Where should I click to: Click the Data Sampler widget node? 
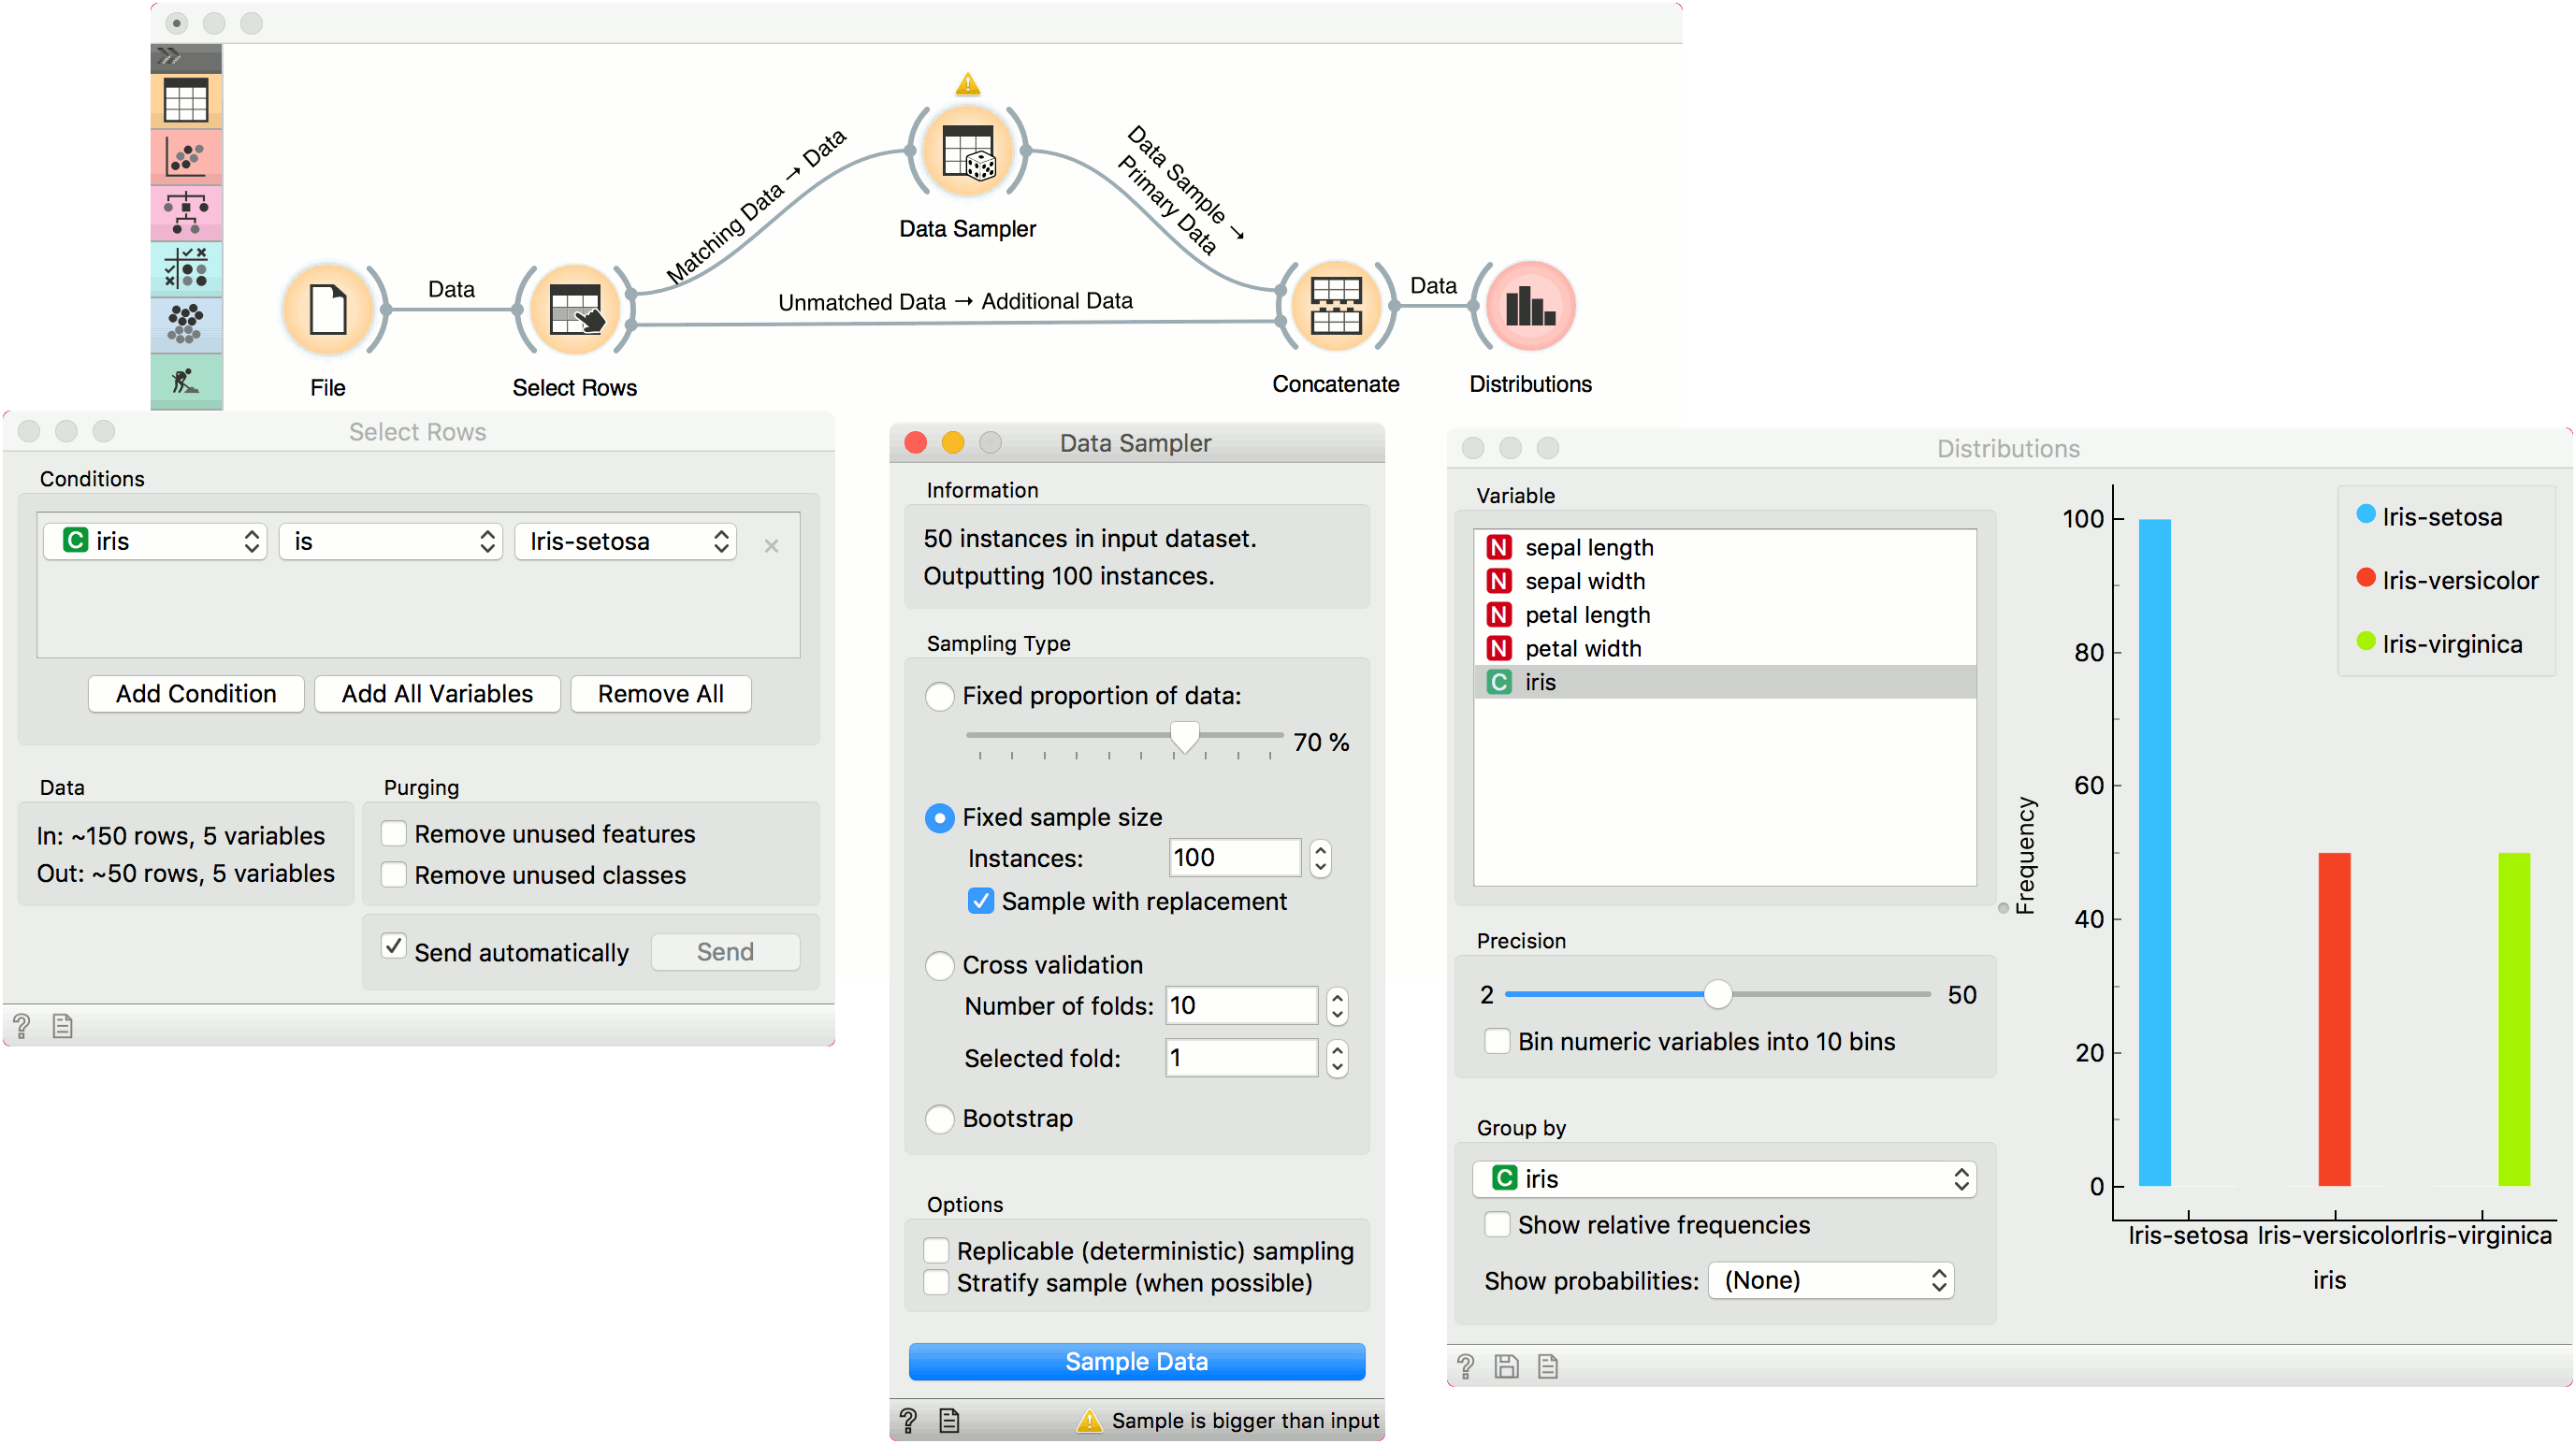coord(967,152)
